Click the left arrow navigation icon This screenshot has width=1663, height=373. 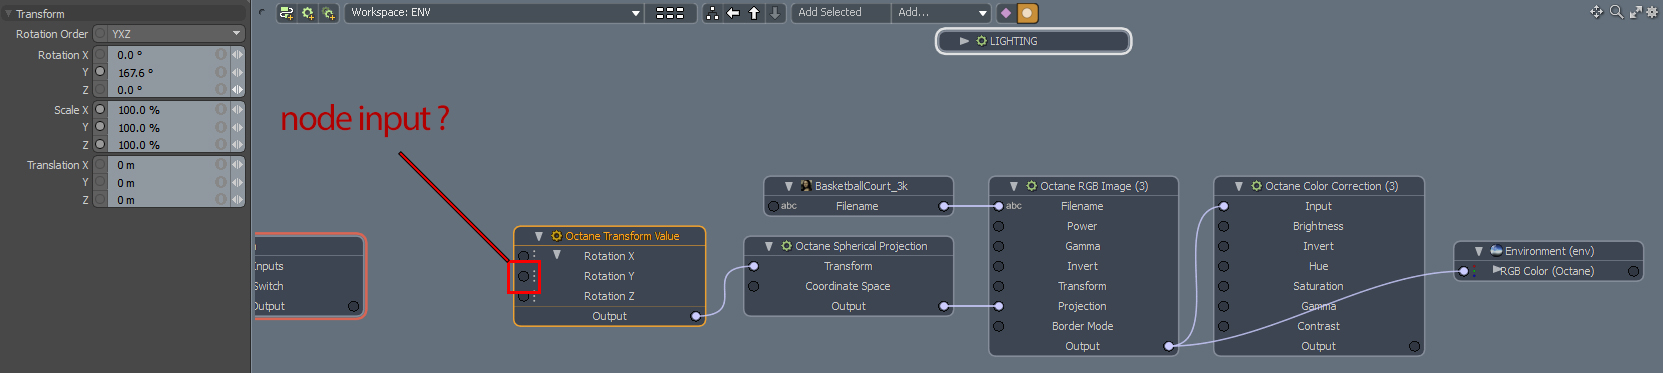click(x=733, y=13)
